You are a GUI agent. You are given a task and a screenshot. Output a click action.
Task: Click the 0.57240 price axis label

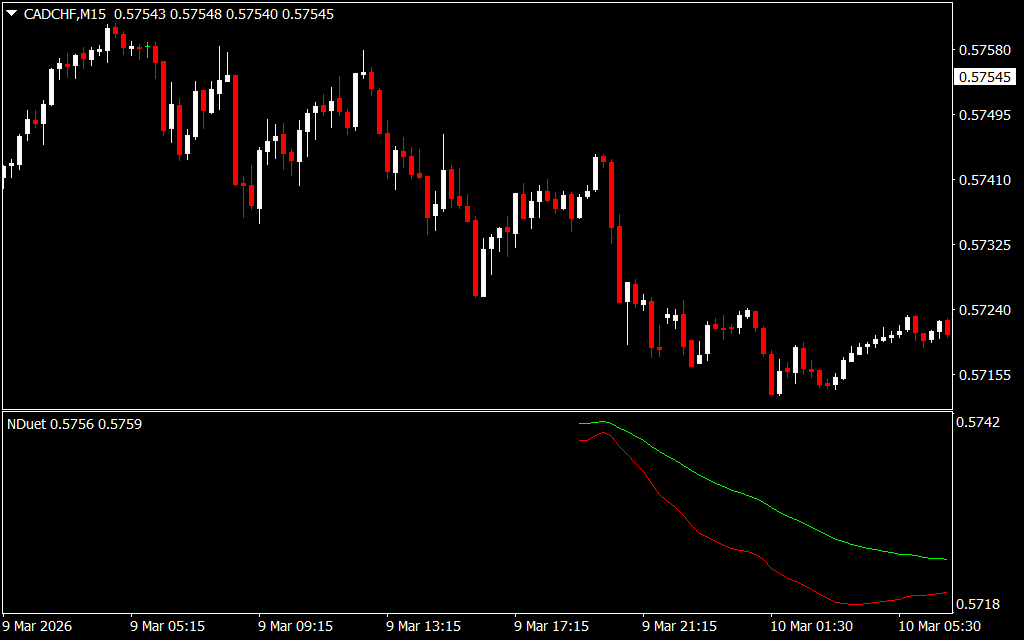coord(983,311)
